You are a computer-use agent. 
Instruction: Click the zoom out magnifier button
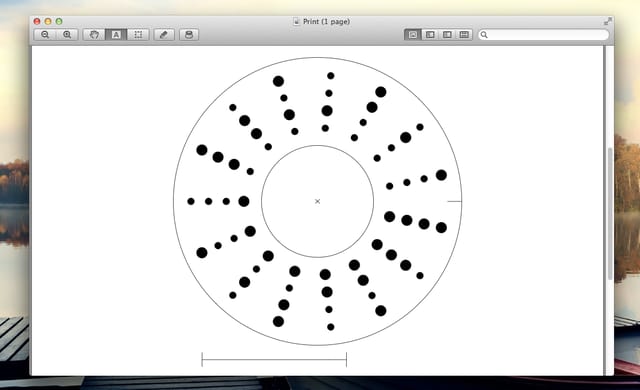[x=45, y=35]
